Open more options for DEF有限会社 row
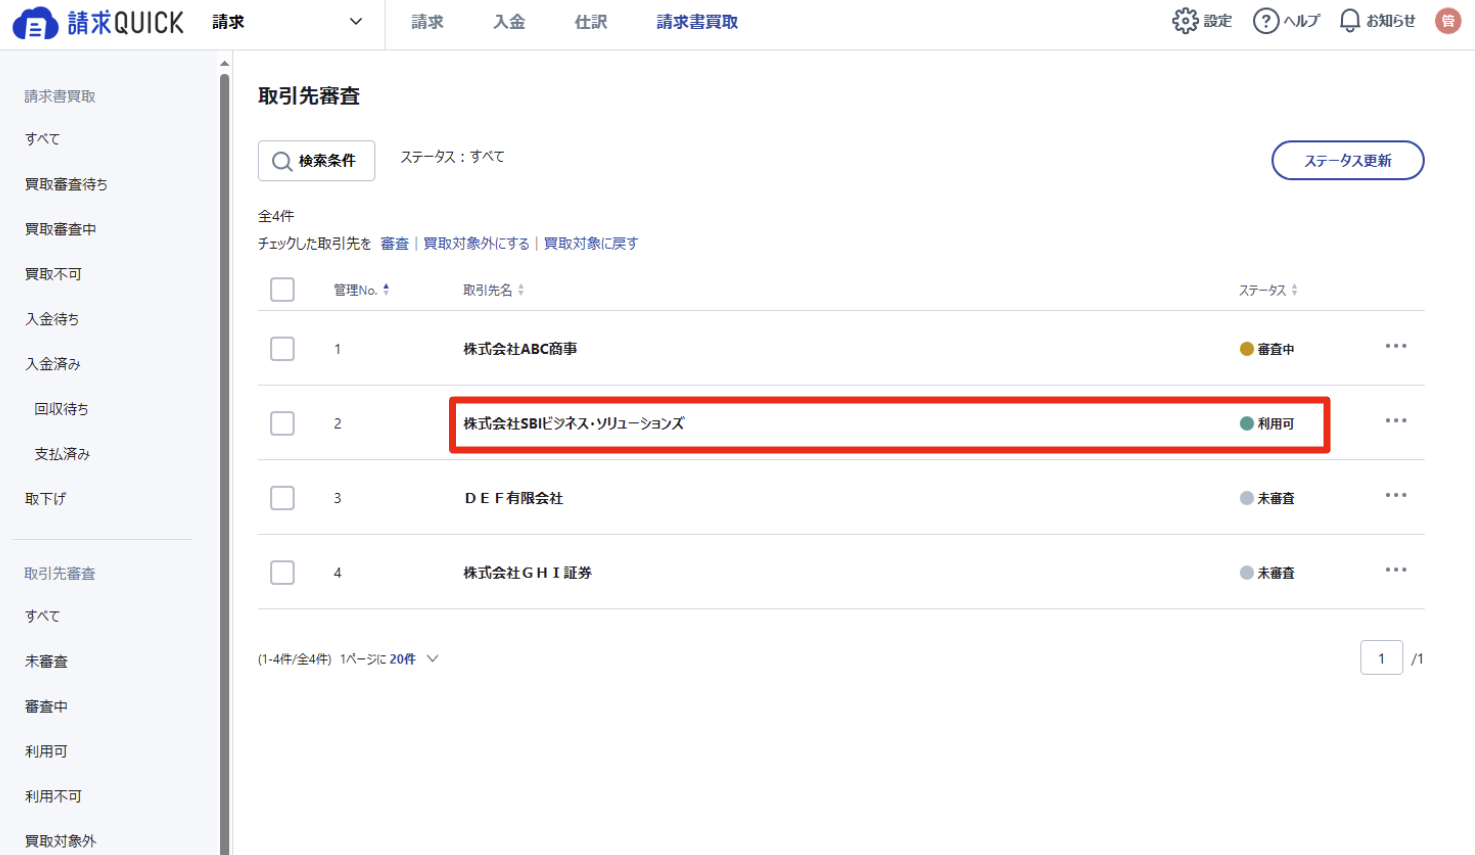 [1396, 495]
